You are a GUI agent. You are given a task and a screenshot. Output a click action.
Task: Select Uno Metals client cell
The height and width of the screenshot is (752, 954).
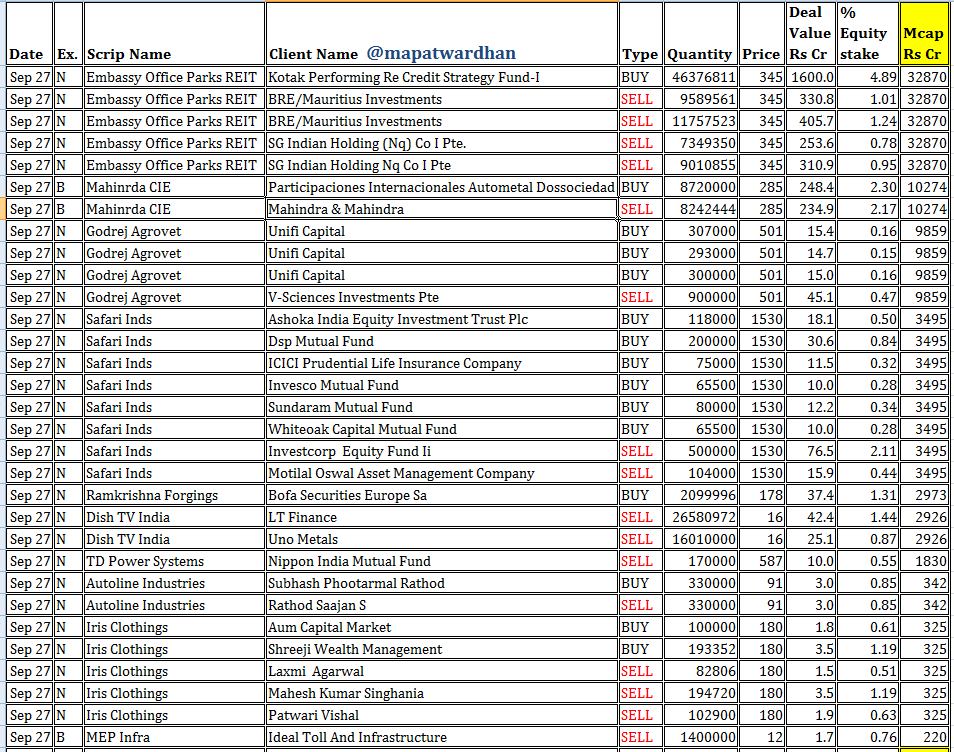click(442, 539)
